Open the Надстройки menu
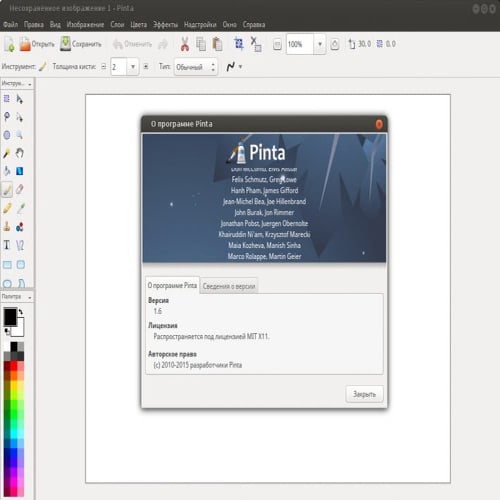This screenshot has width=500, height=500. click(200, 25)
